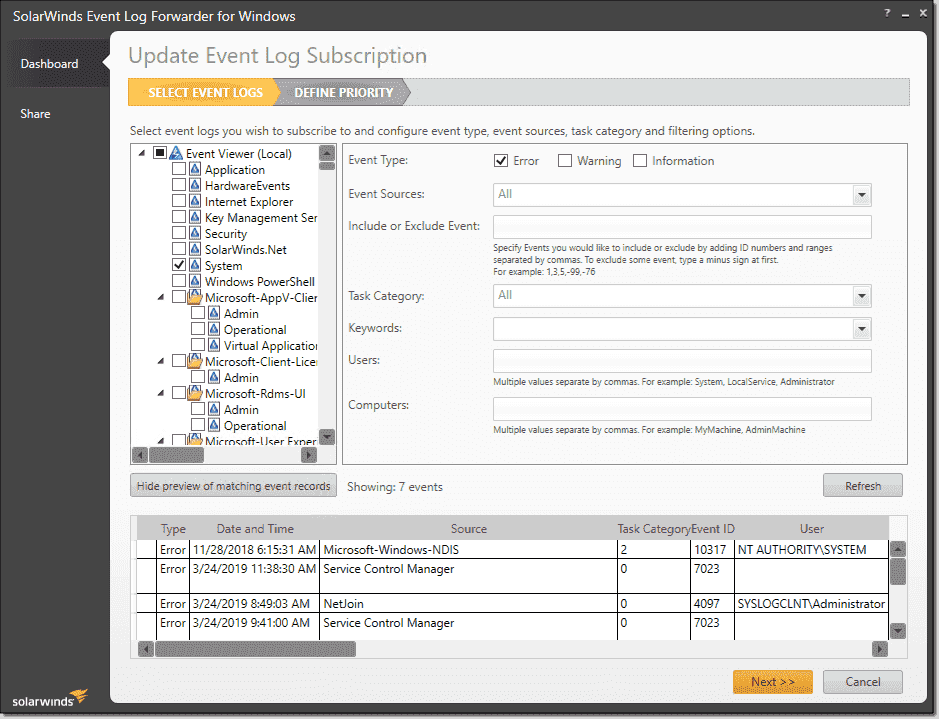Open the Task Category dropdown

(x=862, y=296)
